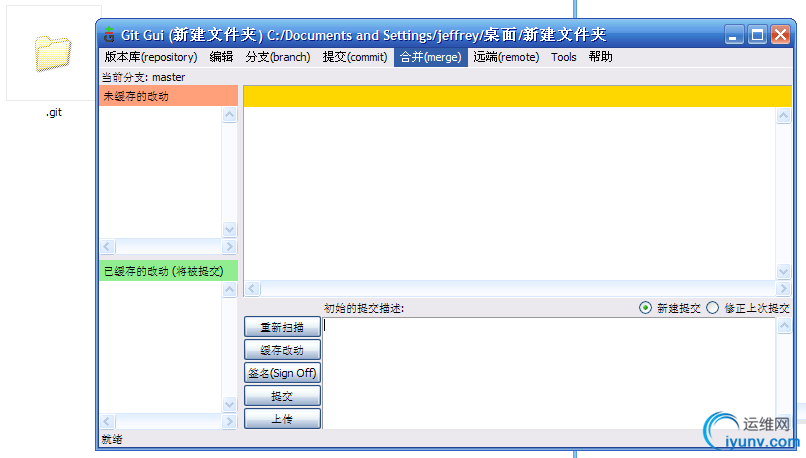This screenshot has width=806, height=458.
Task: Click the 提交 commit button
Action: (282, 396)
